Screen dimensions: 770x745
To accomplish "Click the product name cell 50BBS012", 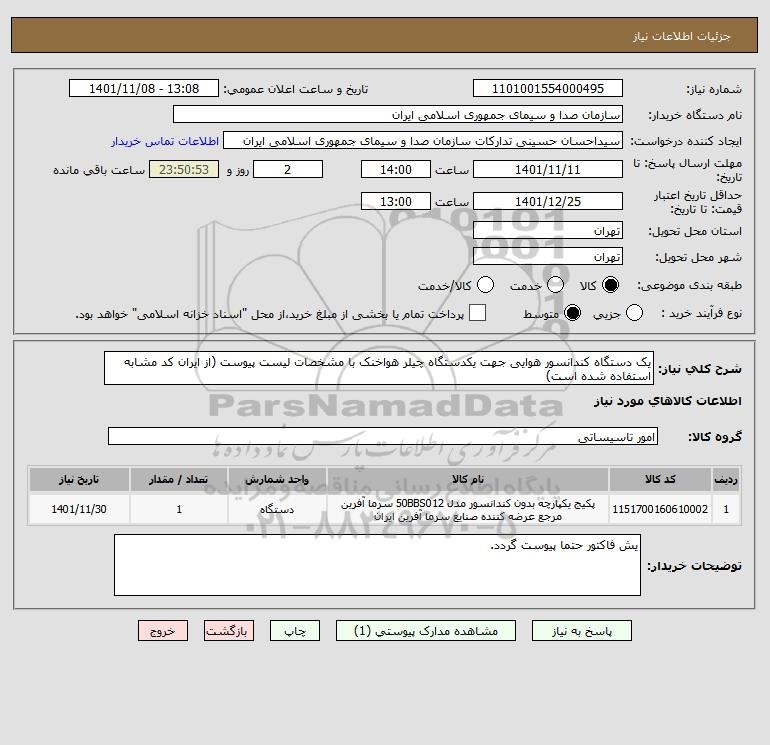I will click(x=468, y=509).
